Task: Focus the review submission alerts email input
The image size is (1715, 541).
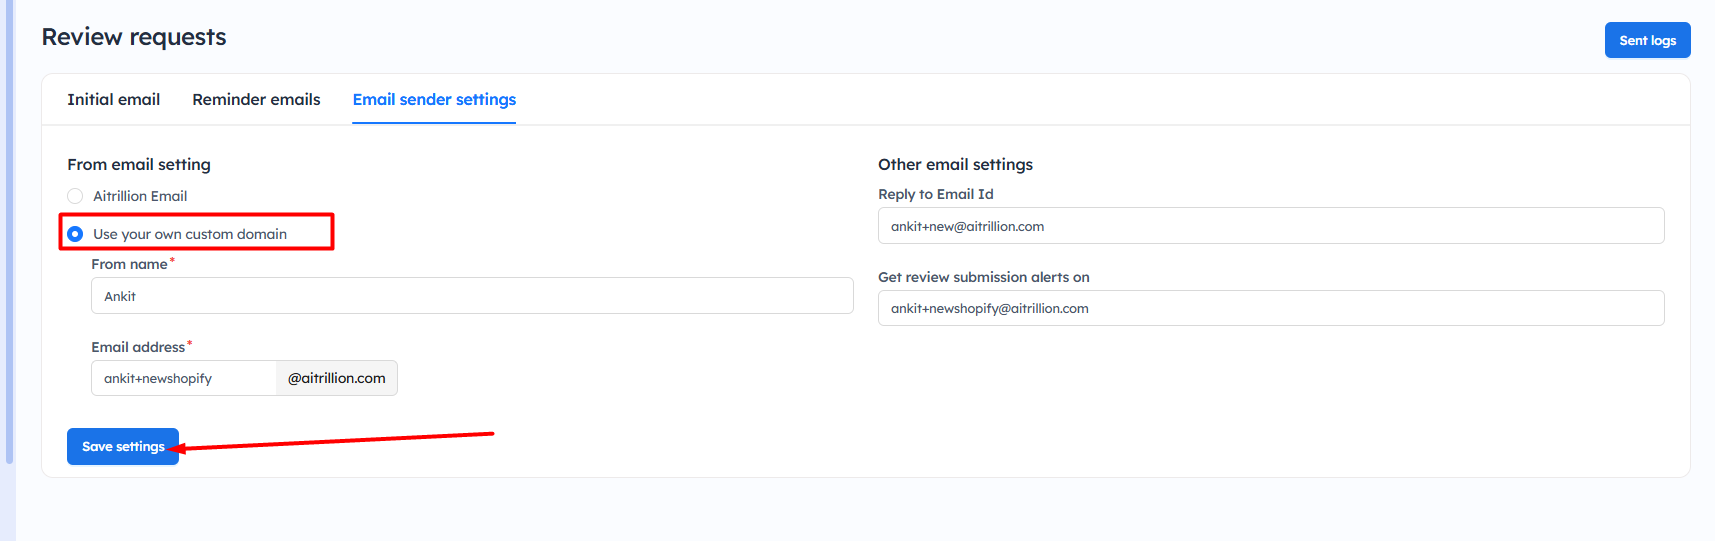Action: click(1270, 308)
